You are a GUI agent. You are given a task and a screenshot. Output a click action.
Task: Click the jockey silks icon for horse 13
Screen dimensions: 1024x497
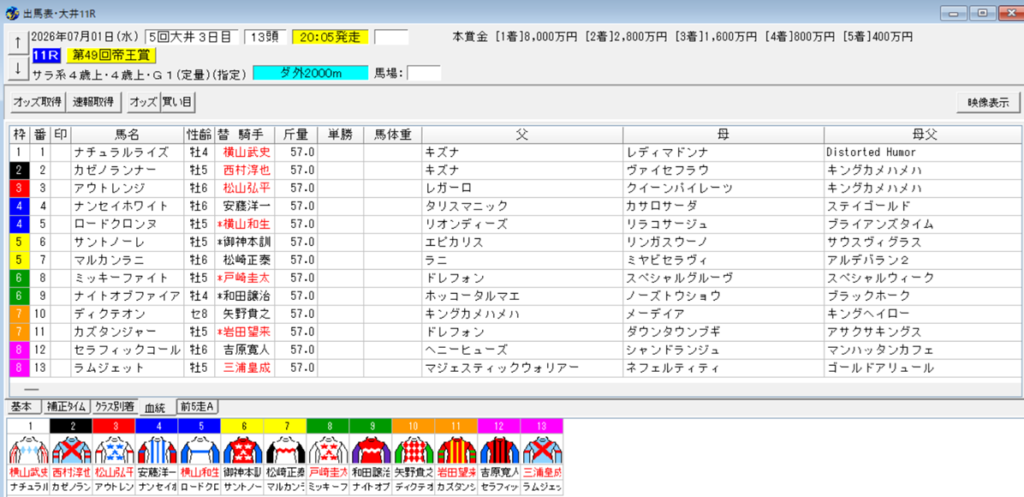point(541,449)
